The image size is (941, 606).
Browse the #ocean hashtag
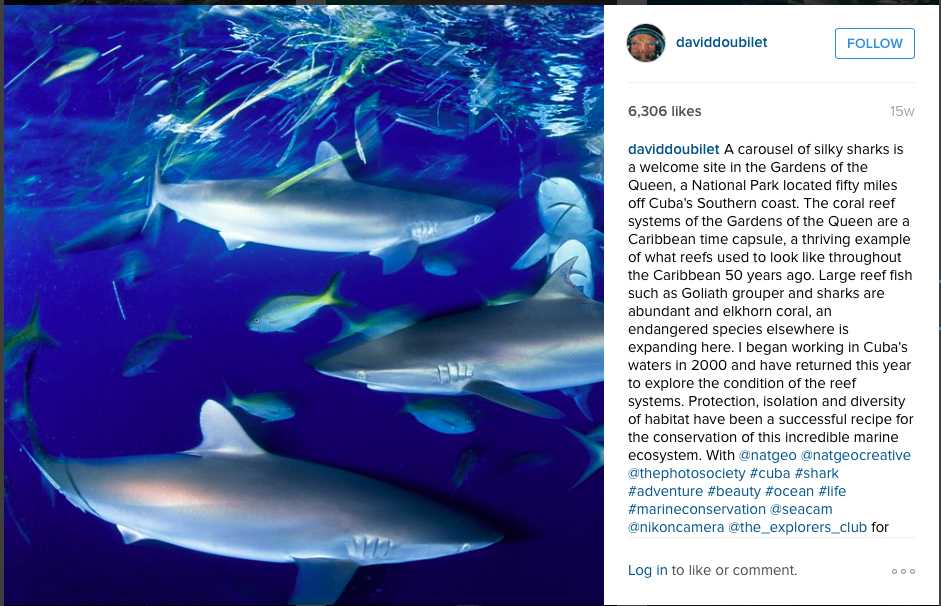(789, 491)
